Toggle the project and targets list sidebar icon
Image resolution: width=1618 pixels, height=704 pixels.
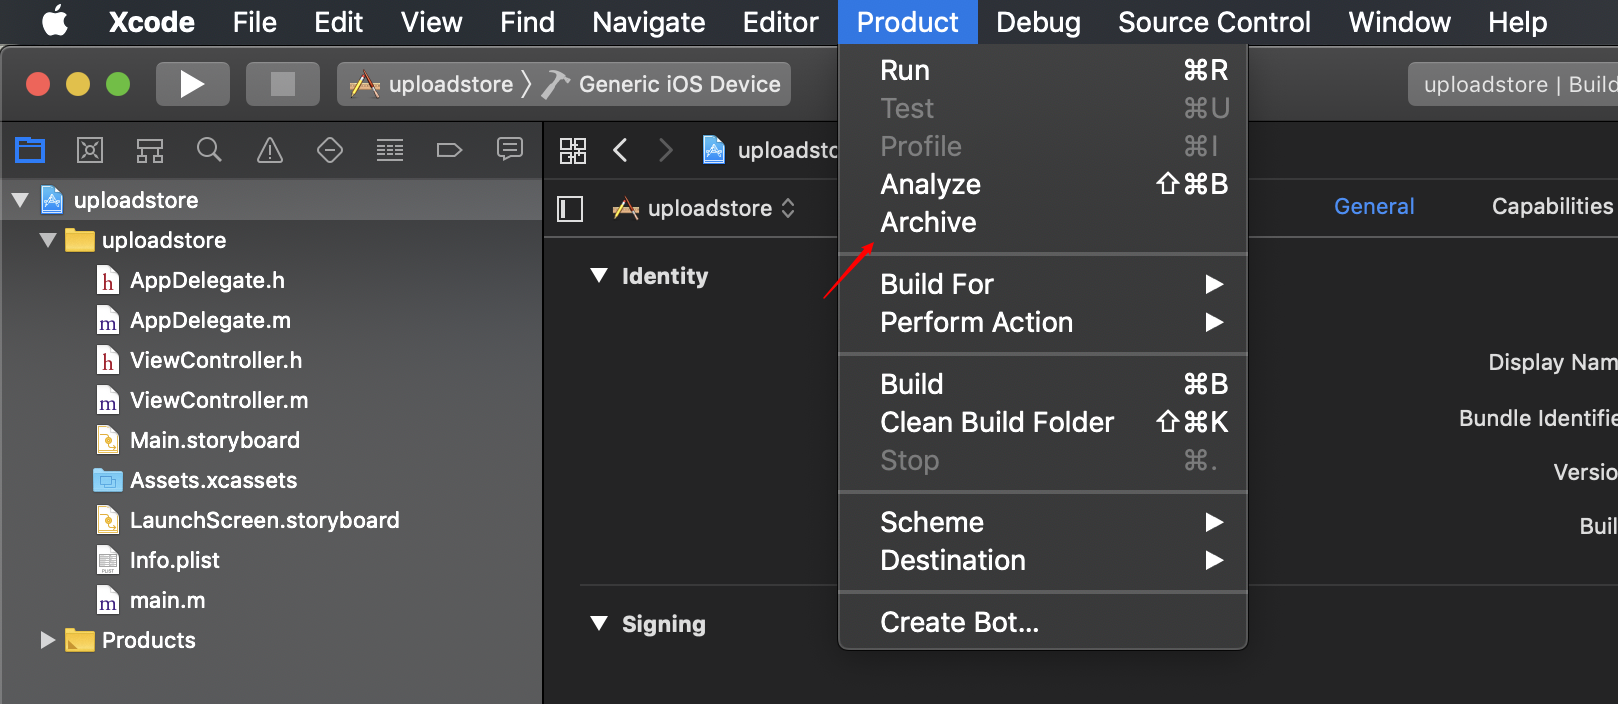pyautogui.click(x=570, y=208)
